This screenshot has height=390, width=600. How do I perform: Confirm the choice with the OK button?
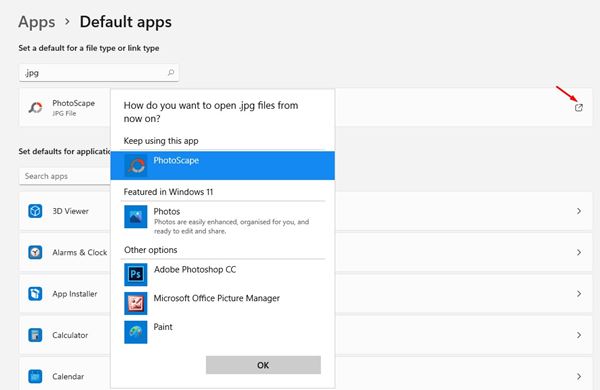tap(263, 365)
